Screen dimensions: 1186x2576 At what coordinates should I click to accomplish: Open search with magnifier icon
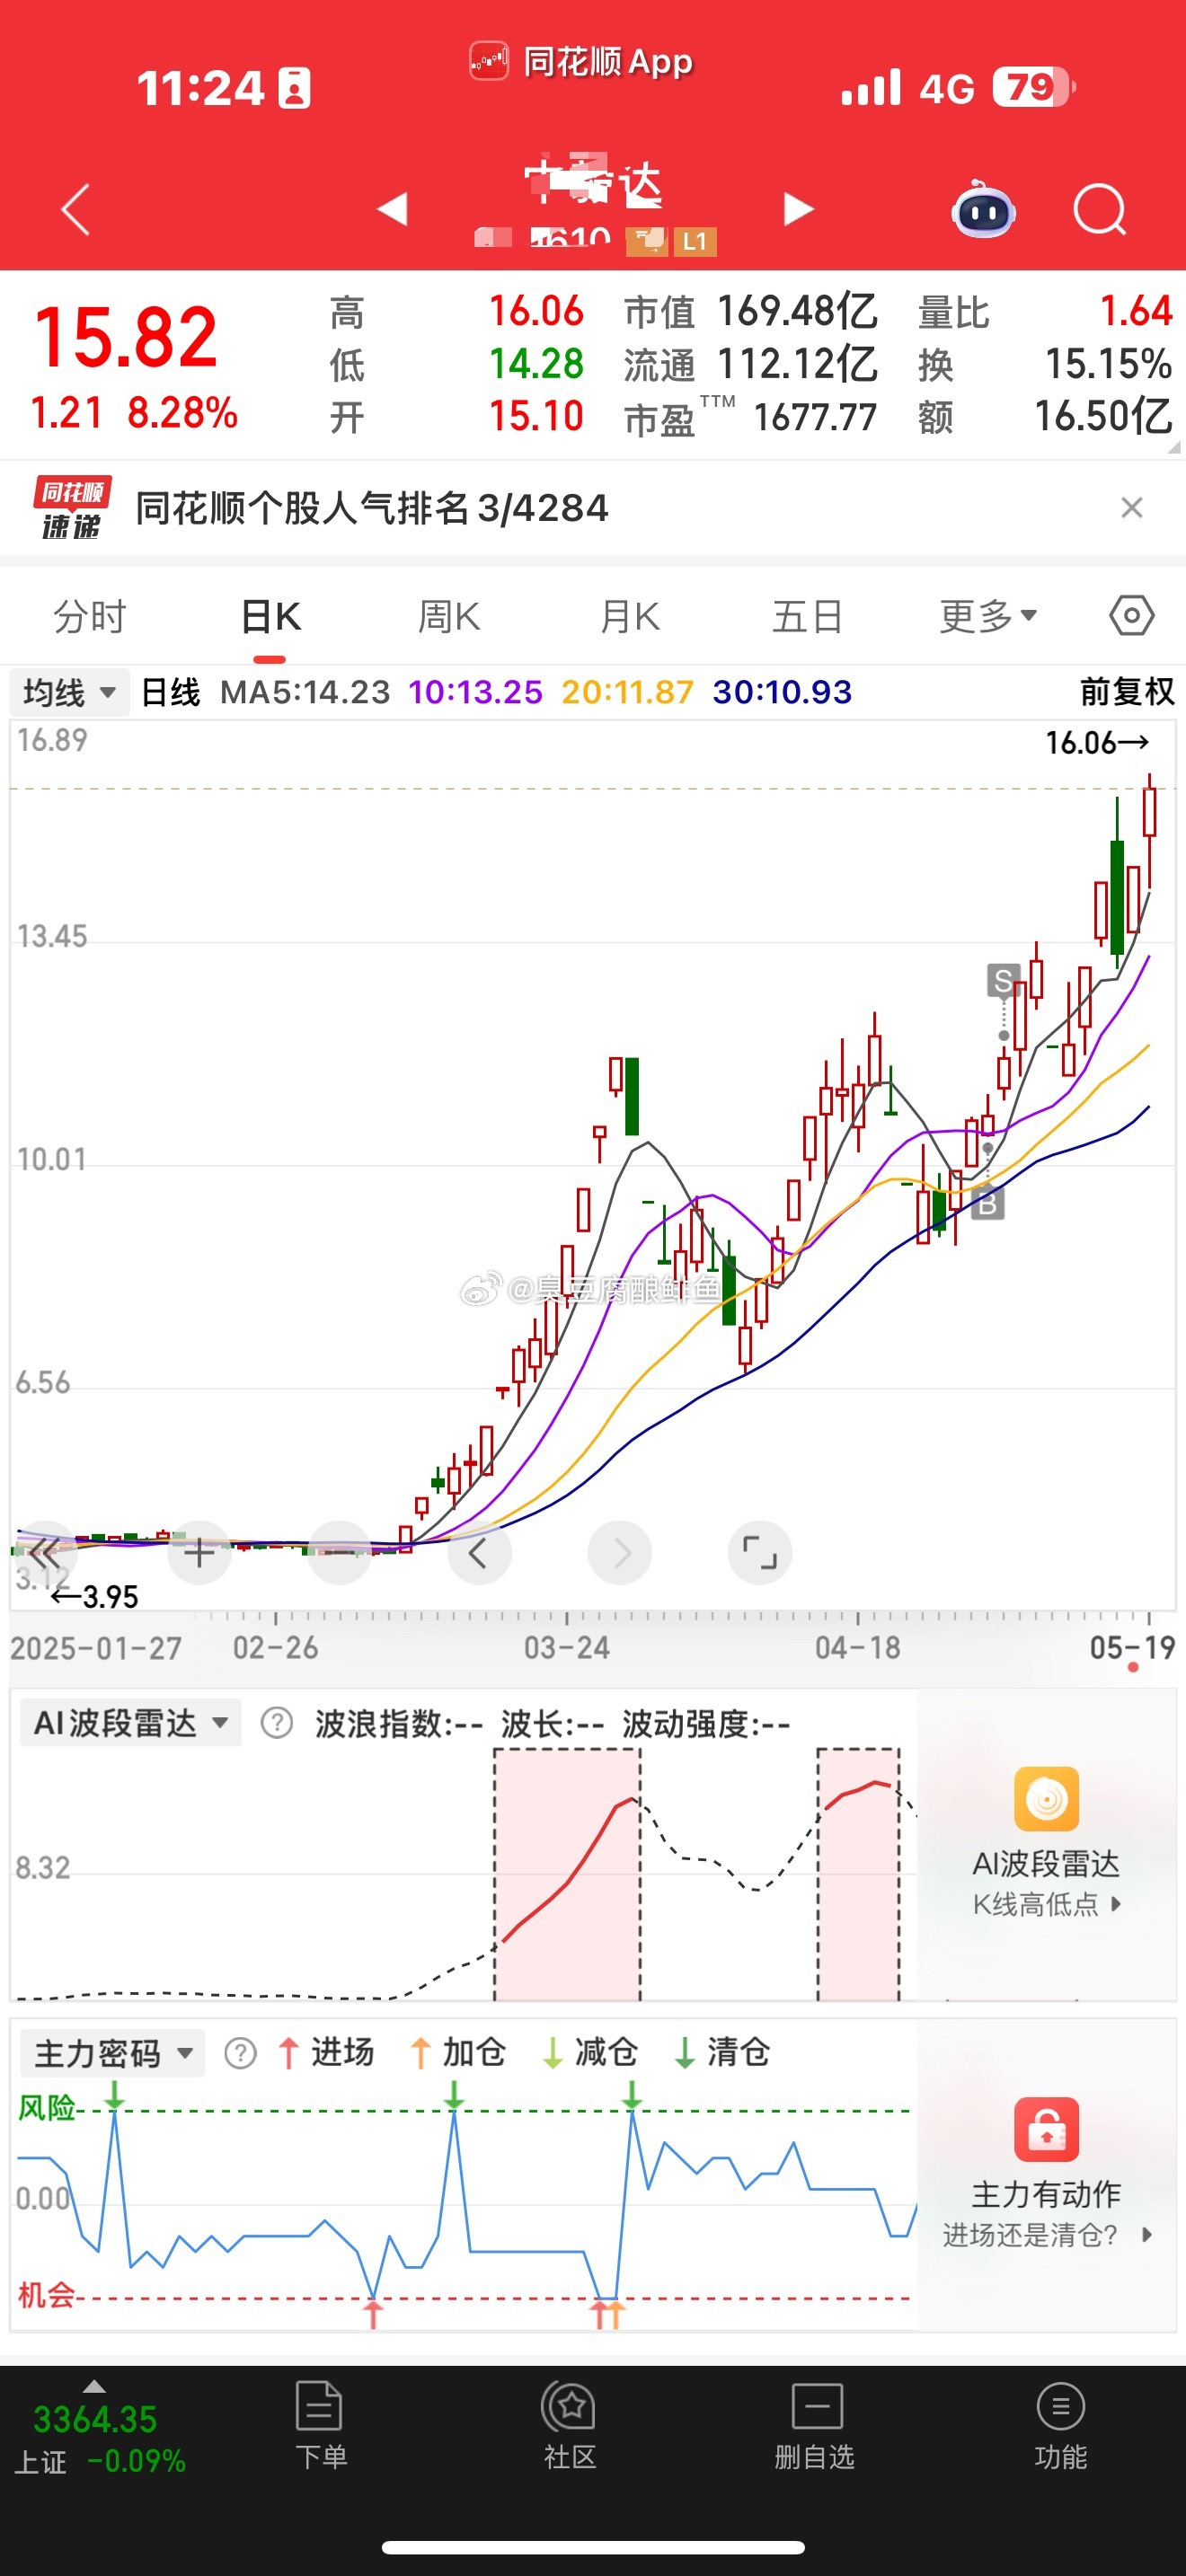[1100, 210]
